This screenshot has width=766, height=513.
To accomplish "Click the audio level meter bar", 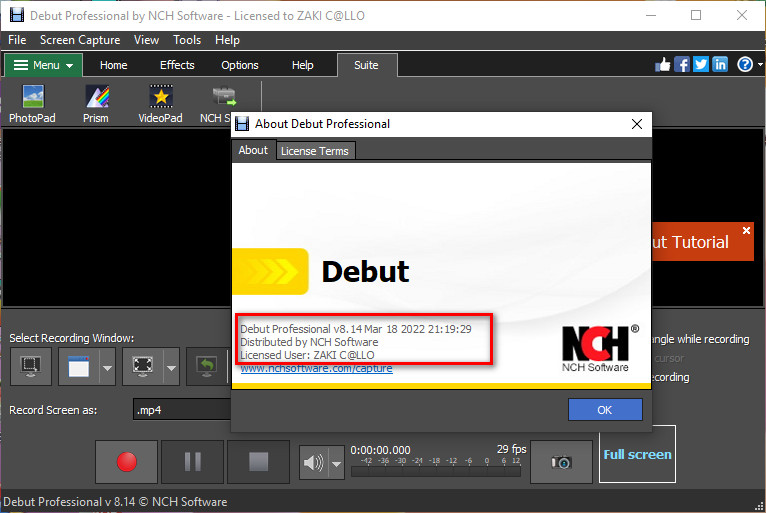I will pyautogui.click(x=436, y=471).
